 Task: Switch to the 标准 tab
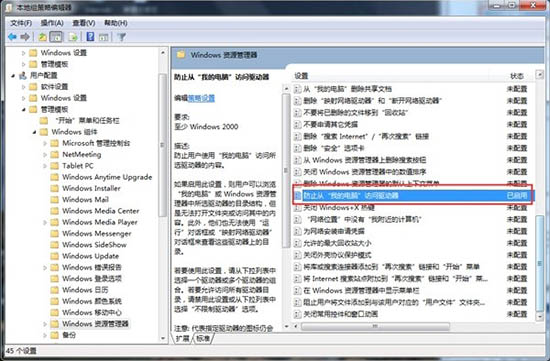click(x=203, y=338)
